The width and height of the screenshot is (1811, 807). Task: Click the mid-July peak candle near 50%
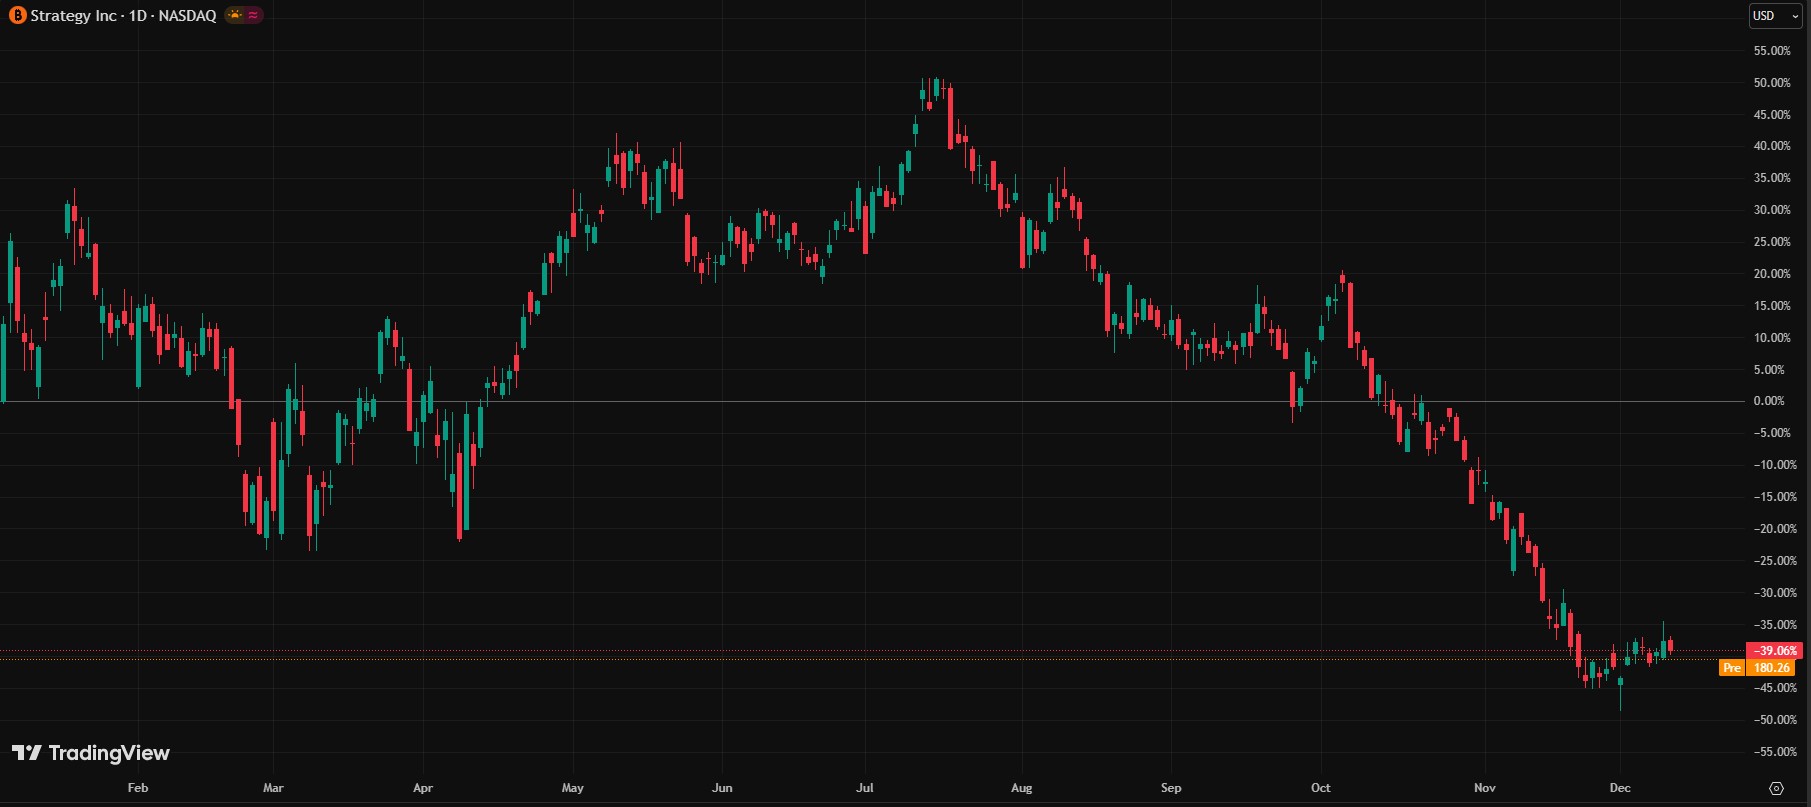[x=936, y=88]
